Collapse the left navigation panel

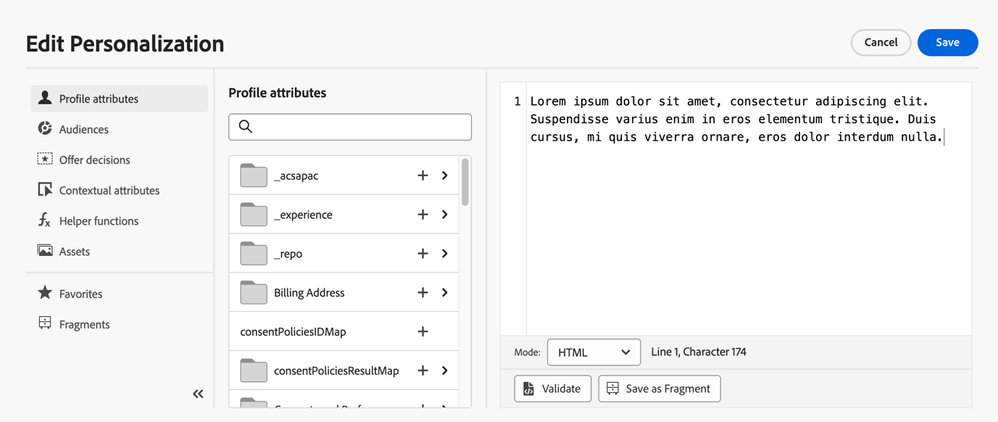[198, 394]
